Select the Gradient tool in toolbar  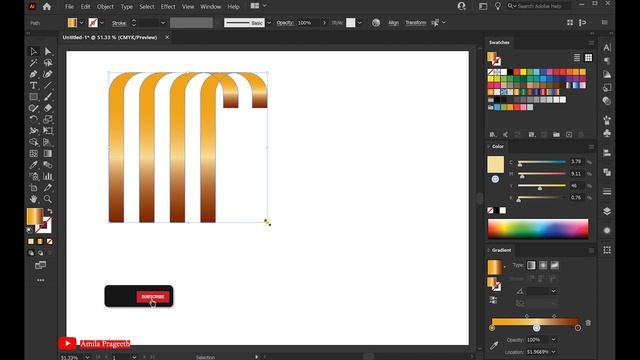click(48, 154)
